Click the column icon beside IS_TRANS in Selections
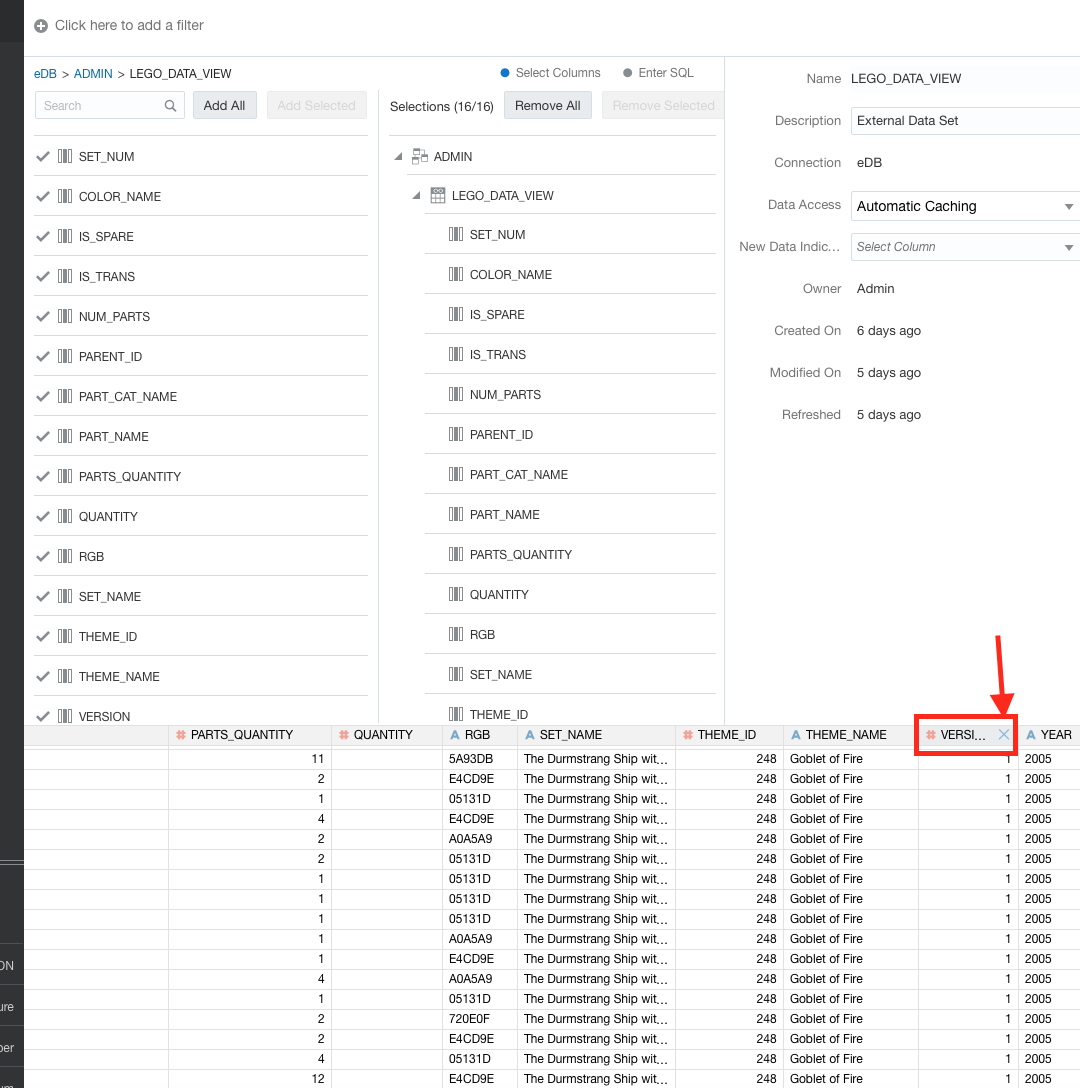This screenshot has width=1080, height=1088. click(x=455, y=355)
